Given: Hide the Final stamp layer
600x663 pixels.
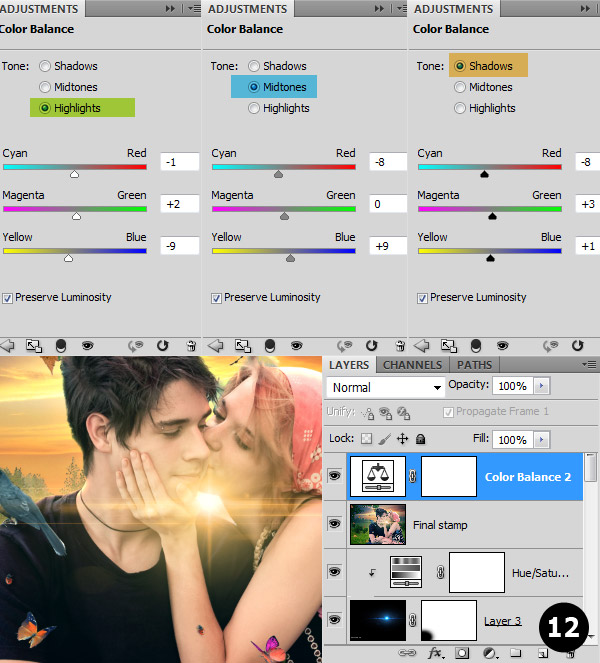Looking at the screenshot, I should 334,523.
